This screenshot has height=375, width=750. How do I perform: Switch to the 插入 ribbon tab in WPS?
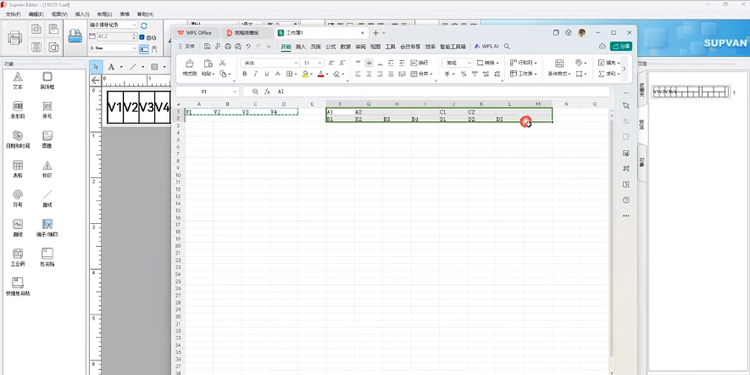[300, 46]
